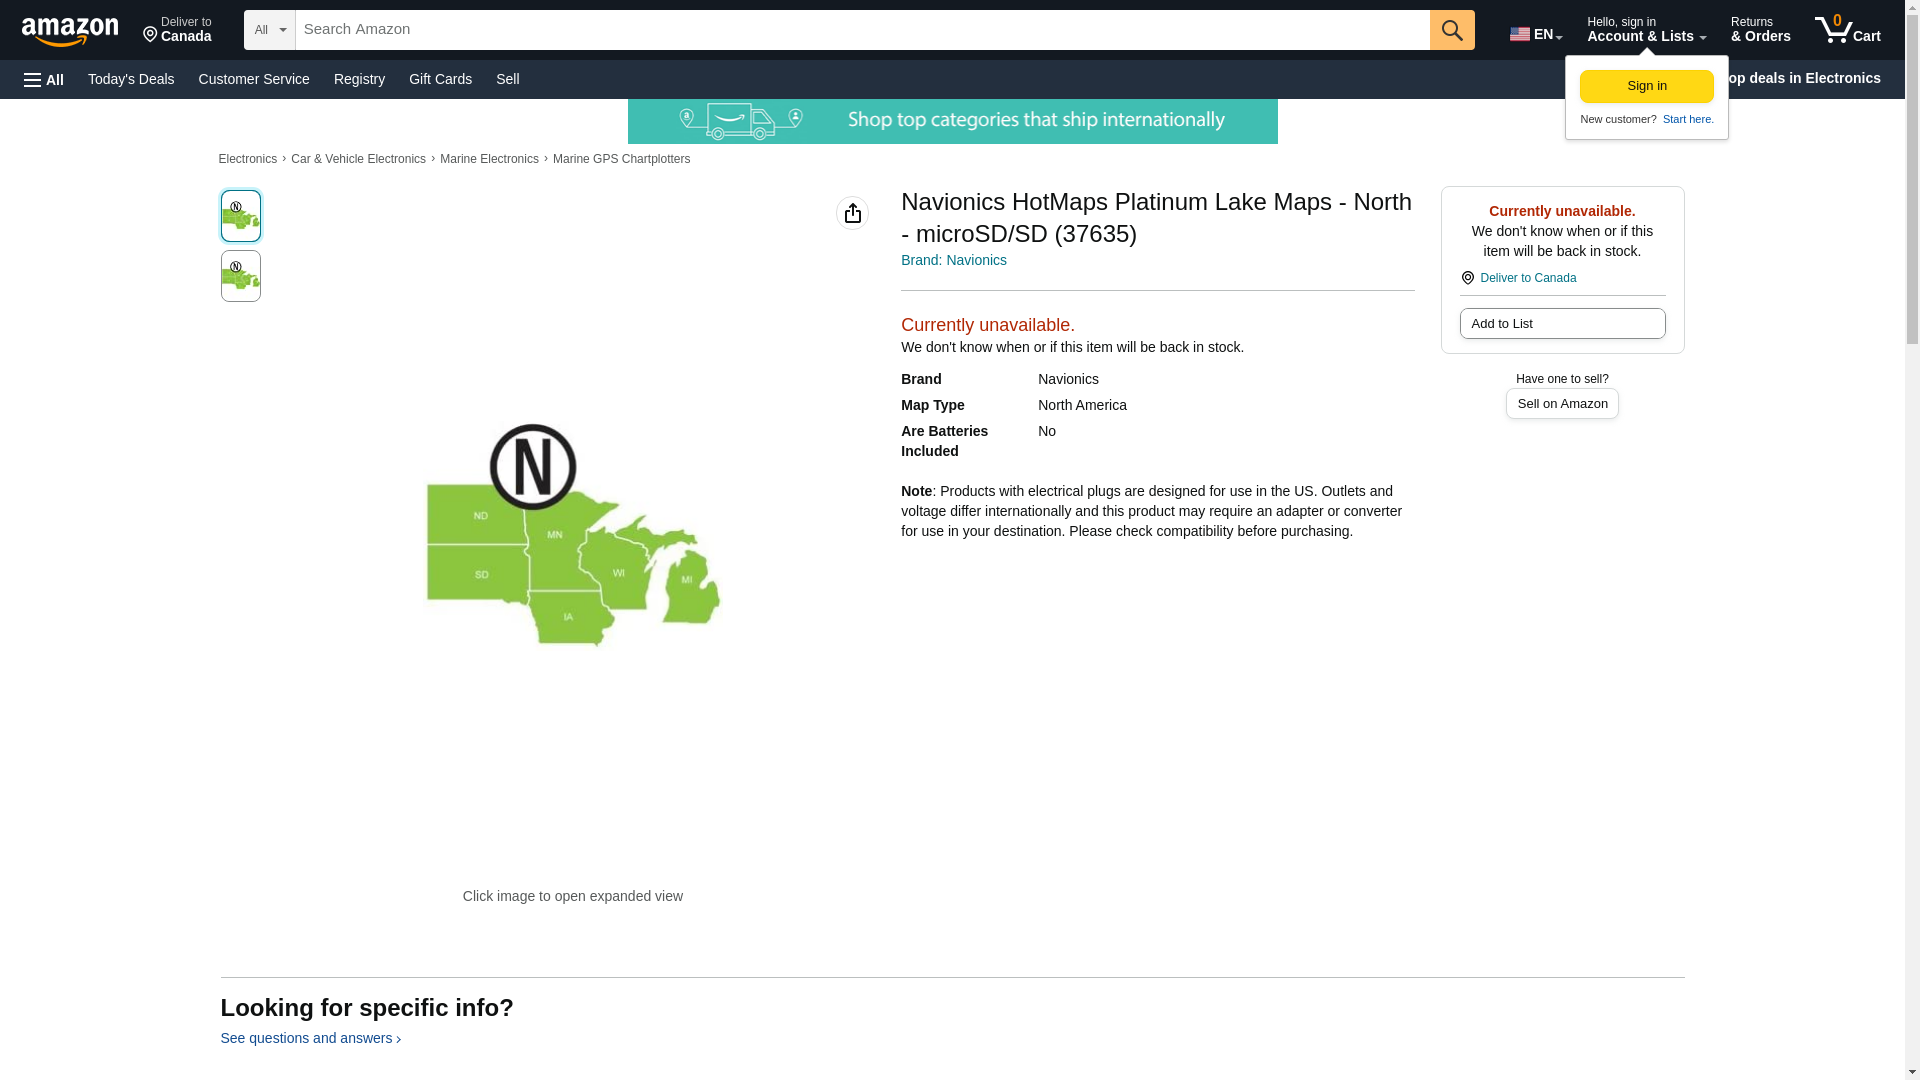Image resolution: width=1920 pixels, height=1080 pixels.
Task: Click the share icon on product image
Action: pos(852,213)
